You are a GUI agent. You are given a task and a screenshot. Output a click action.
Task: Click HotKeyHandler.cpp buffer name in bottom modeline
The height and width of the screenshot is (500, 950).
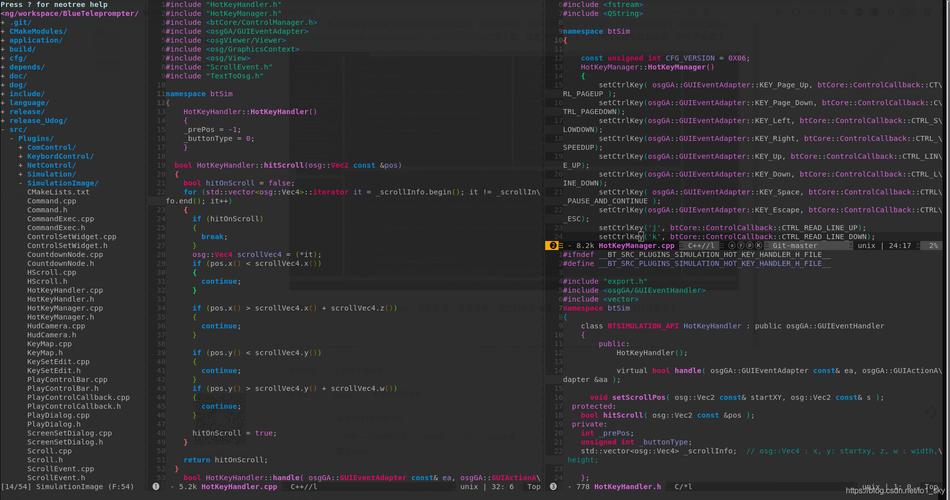pyautogui.click(x=239, y=486)
